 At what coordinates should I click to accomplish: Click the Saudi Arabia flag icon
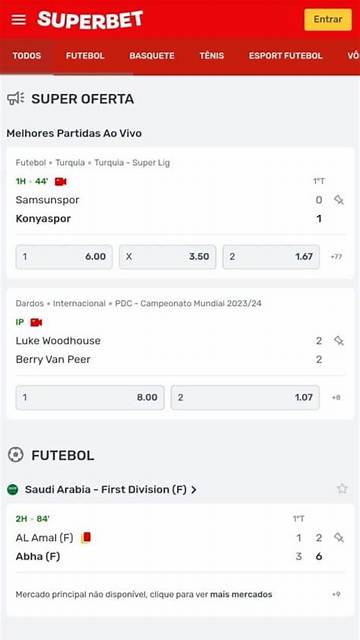coord(13,489)
